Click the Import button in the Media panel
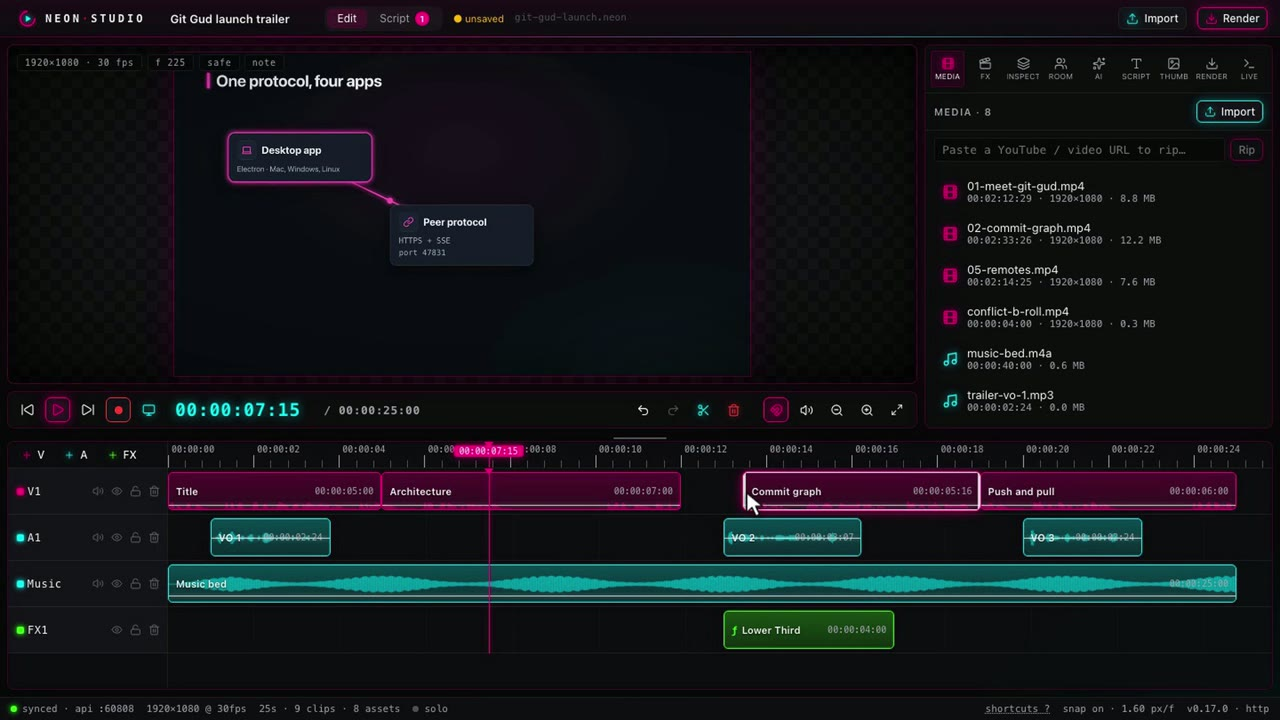1280x720 pixels. [x=1229, y=112]
